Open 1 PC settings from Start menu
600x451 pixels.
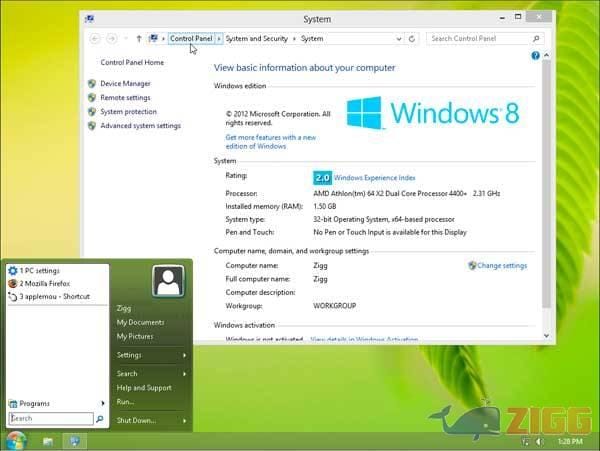click(x=57, y=270)
